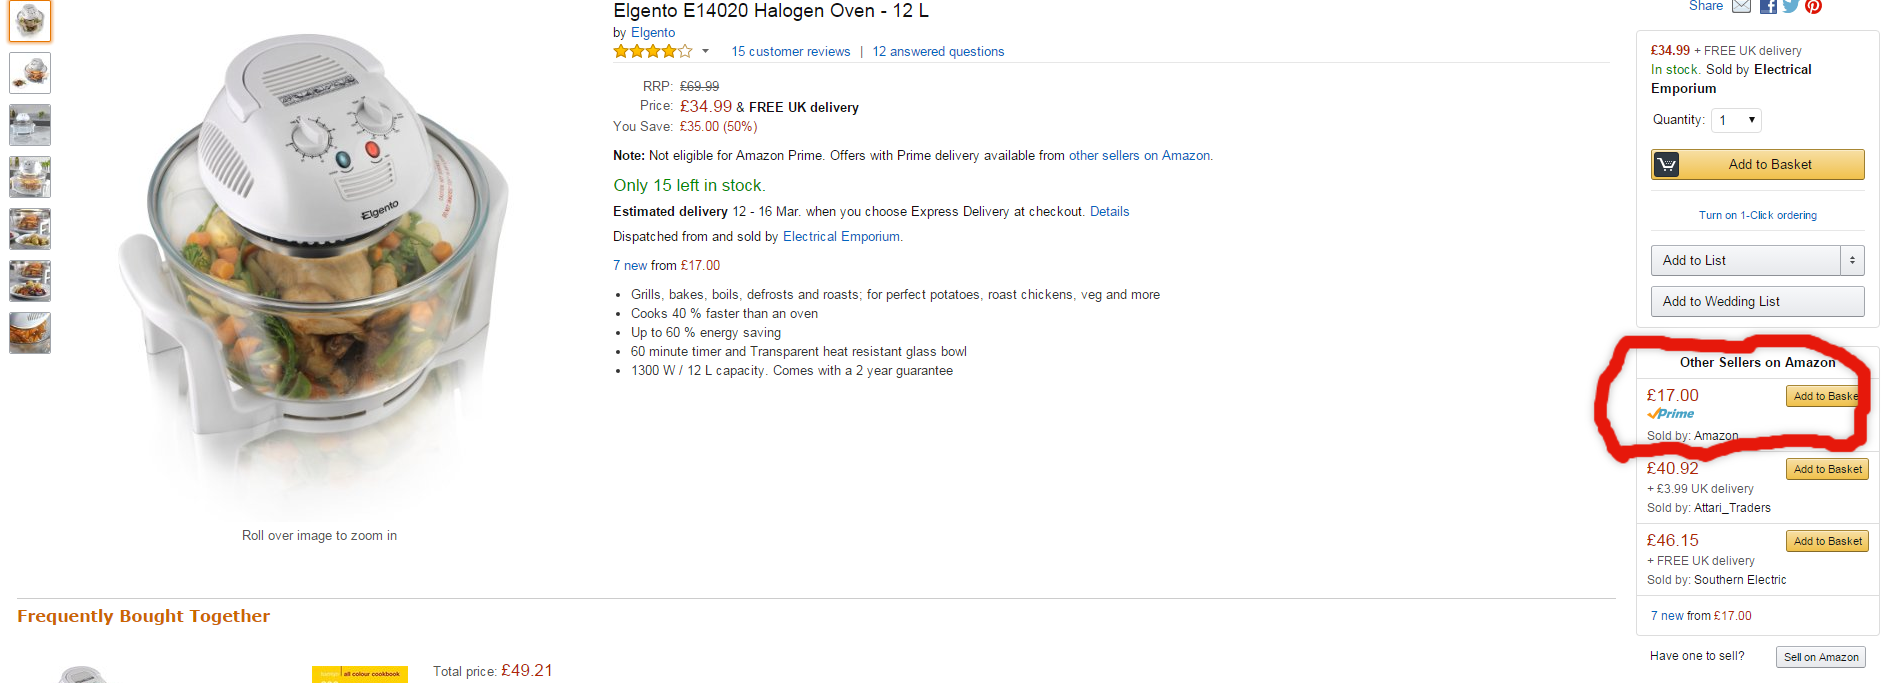
Task: Share via the email envelope icon
Action: tap(1741, 6)
